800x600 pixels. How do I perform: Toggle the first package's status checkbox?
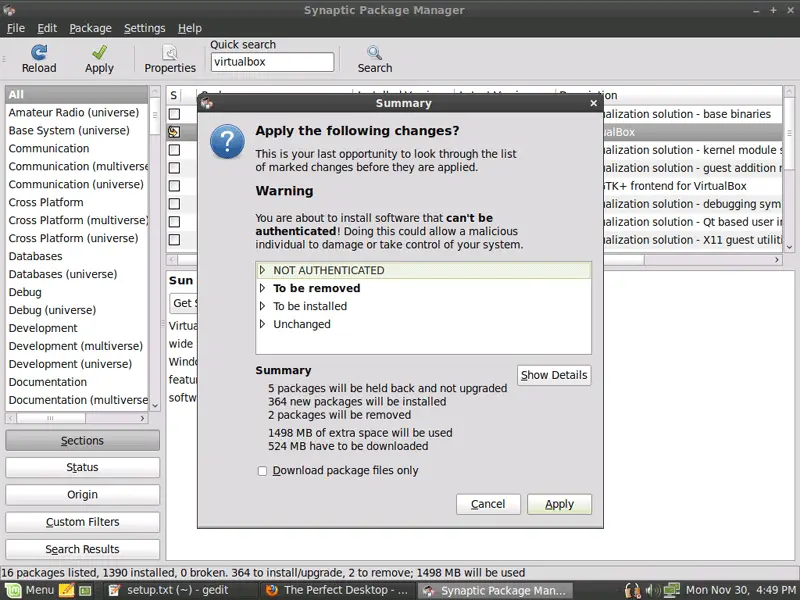point(174,114)
